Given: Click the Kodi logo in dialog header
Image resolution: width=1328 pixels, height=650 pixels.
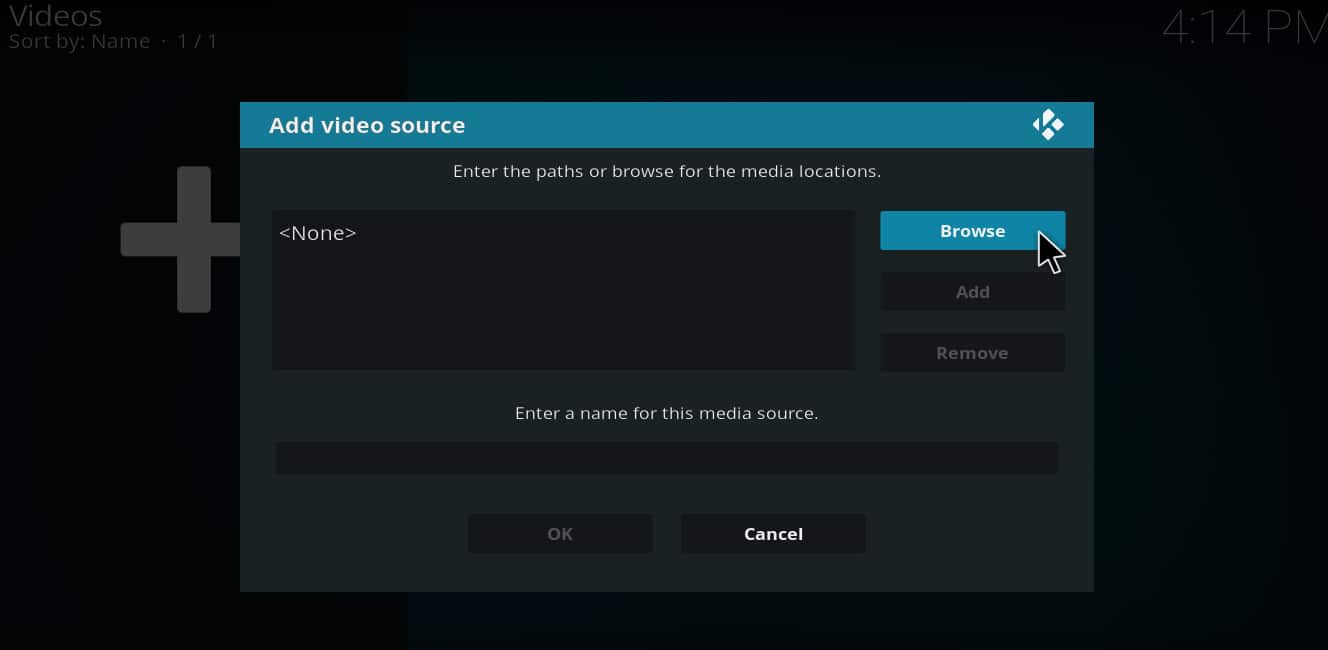Looking at the screenshot, I should [1048, 125].
